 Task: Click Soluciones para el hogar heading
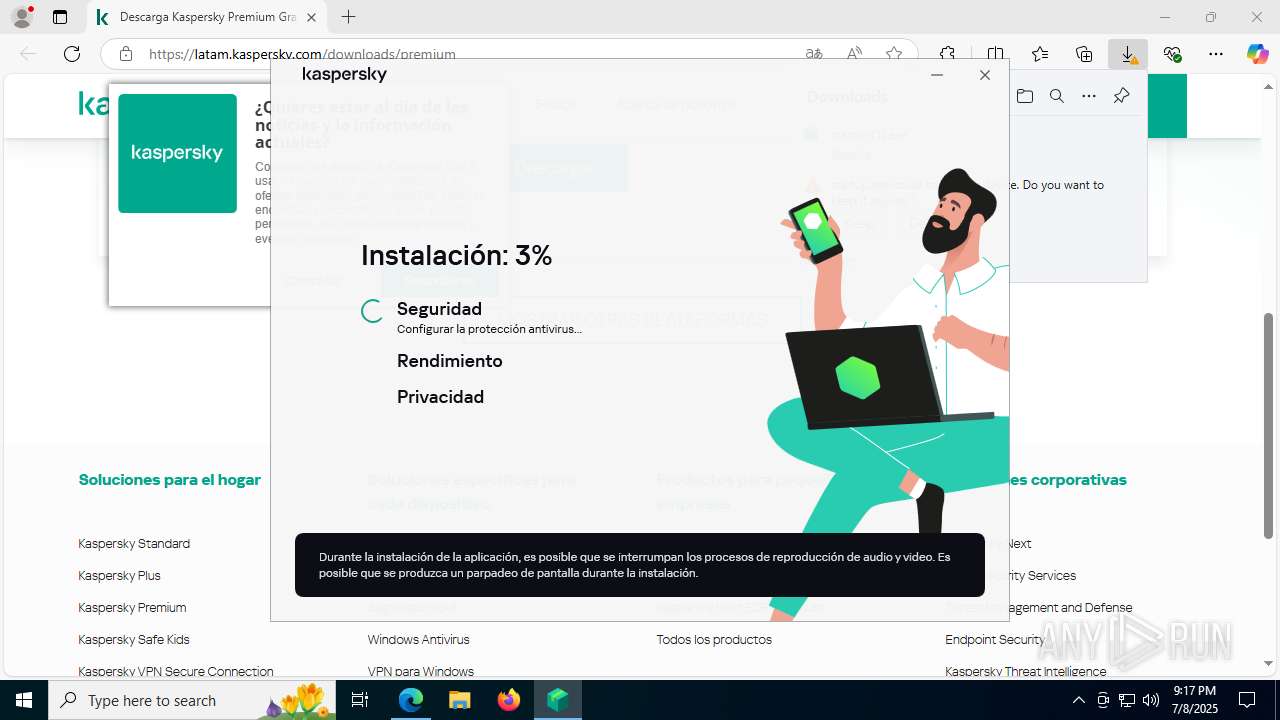pyautogui.click(x=170, y=480)
